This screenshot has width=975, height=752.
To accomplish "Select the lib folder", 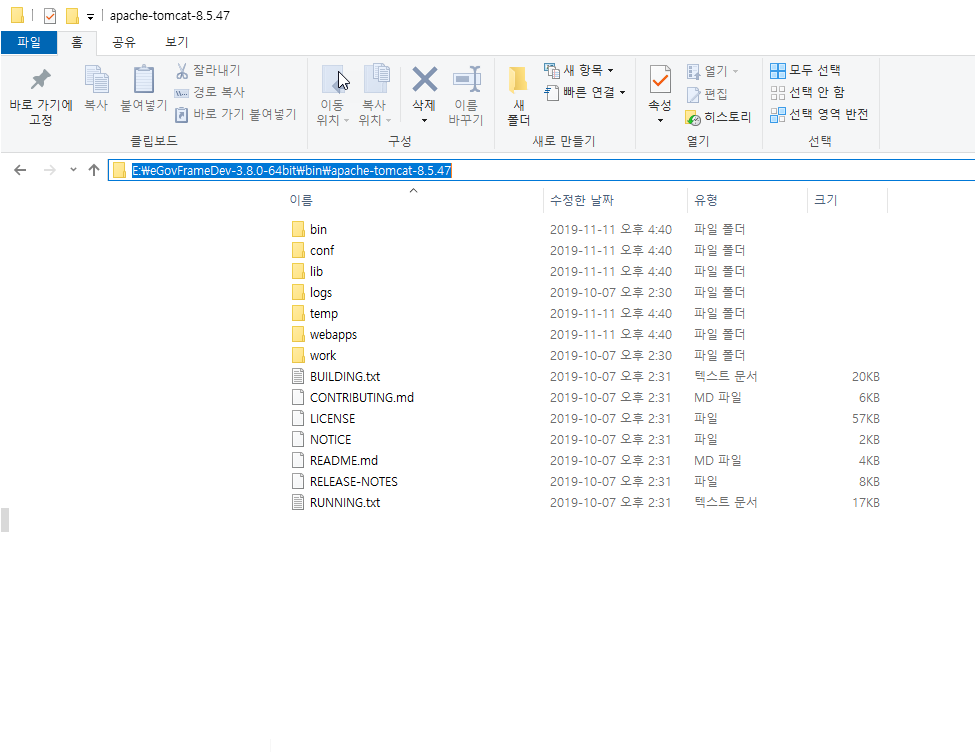I will [x=317, y=272].
